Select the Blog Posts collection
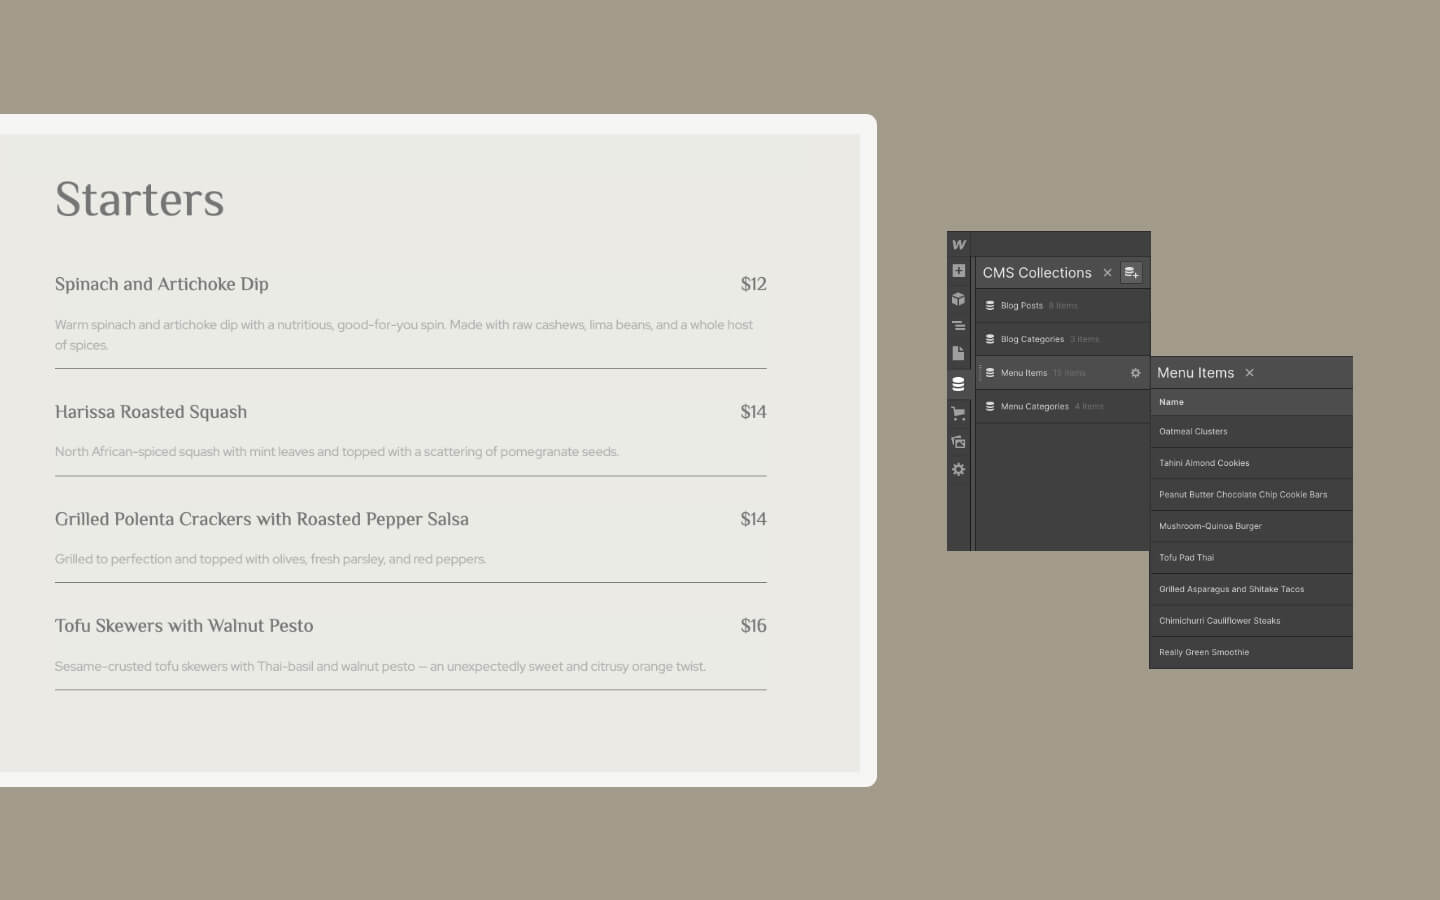1440x900 pixels. coord(1022,306)
